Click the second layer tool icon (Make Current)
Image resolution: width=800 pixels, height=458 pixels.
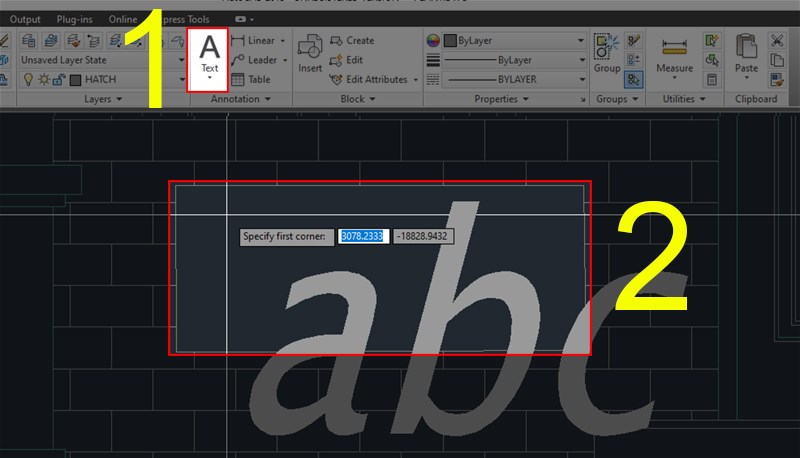pos(51,40)
